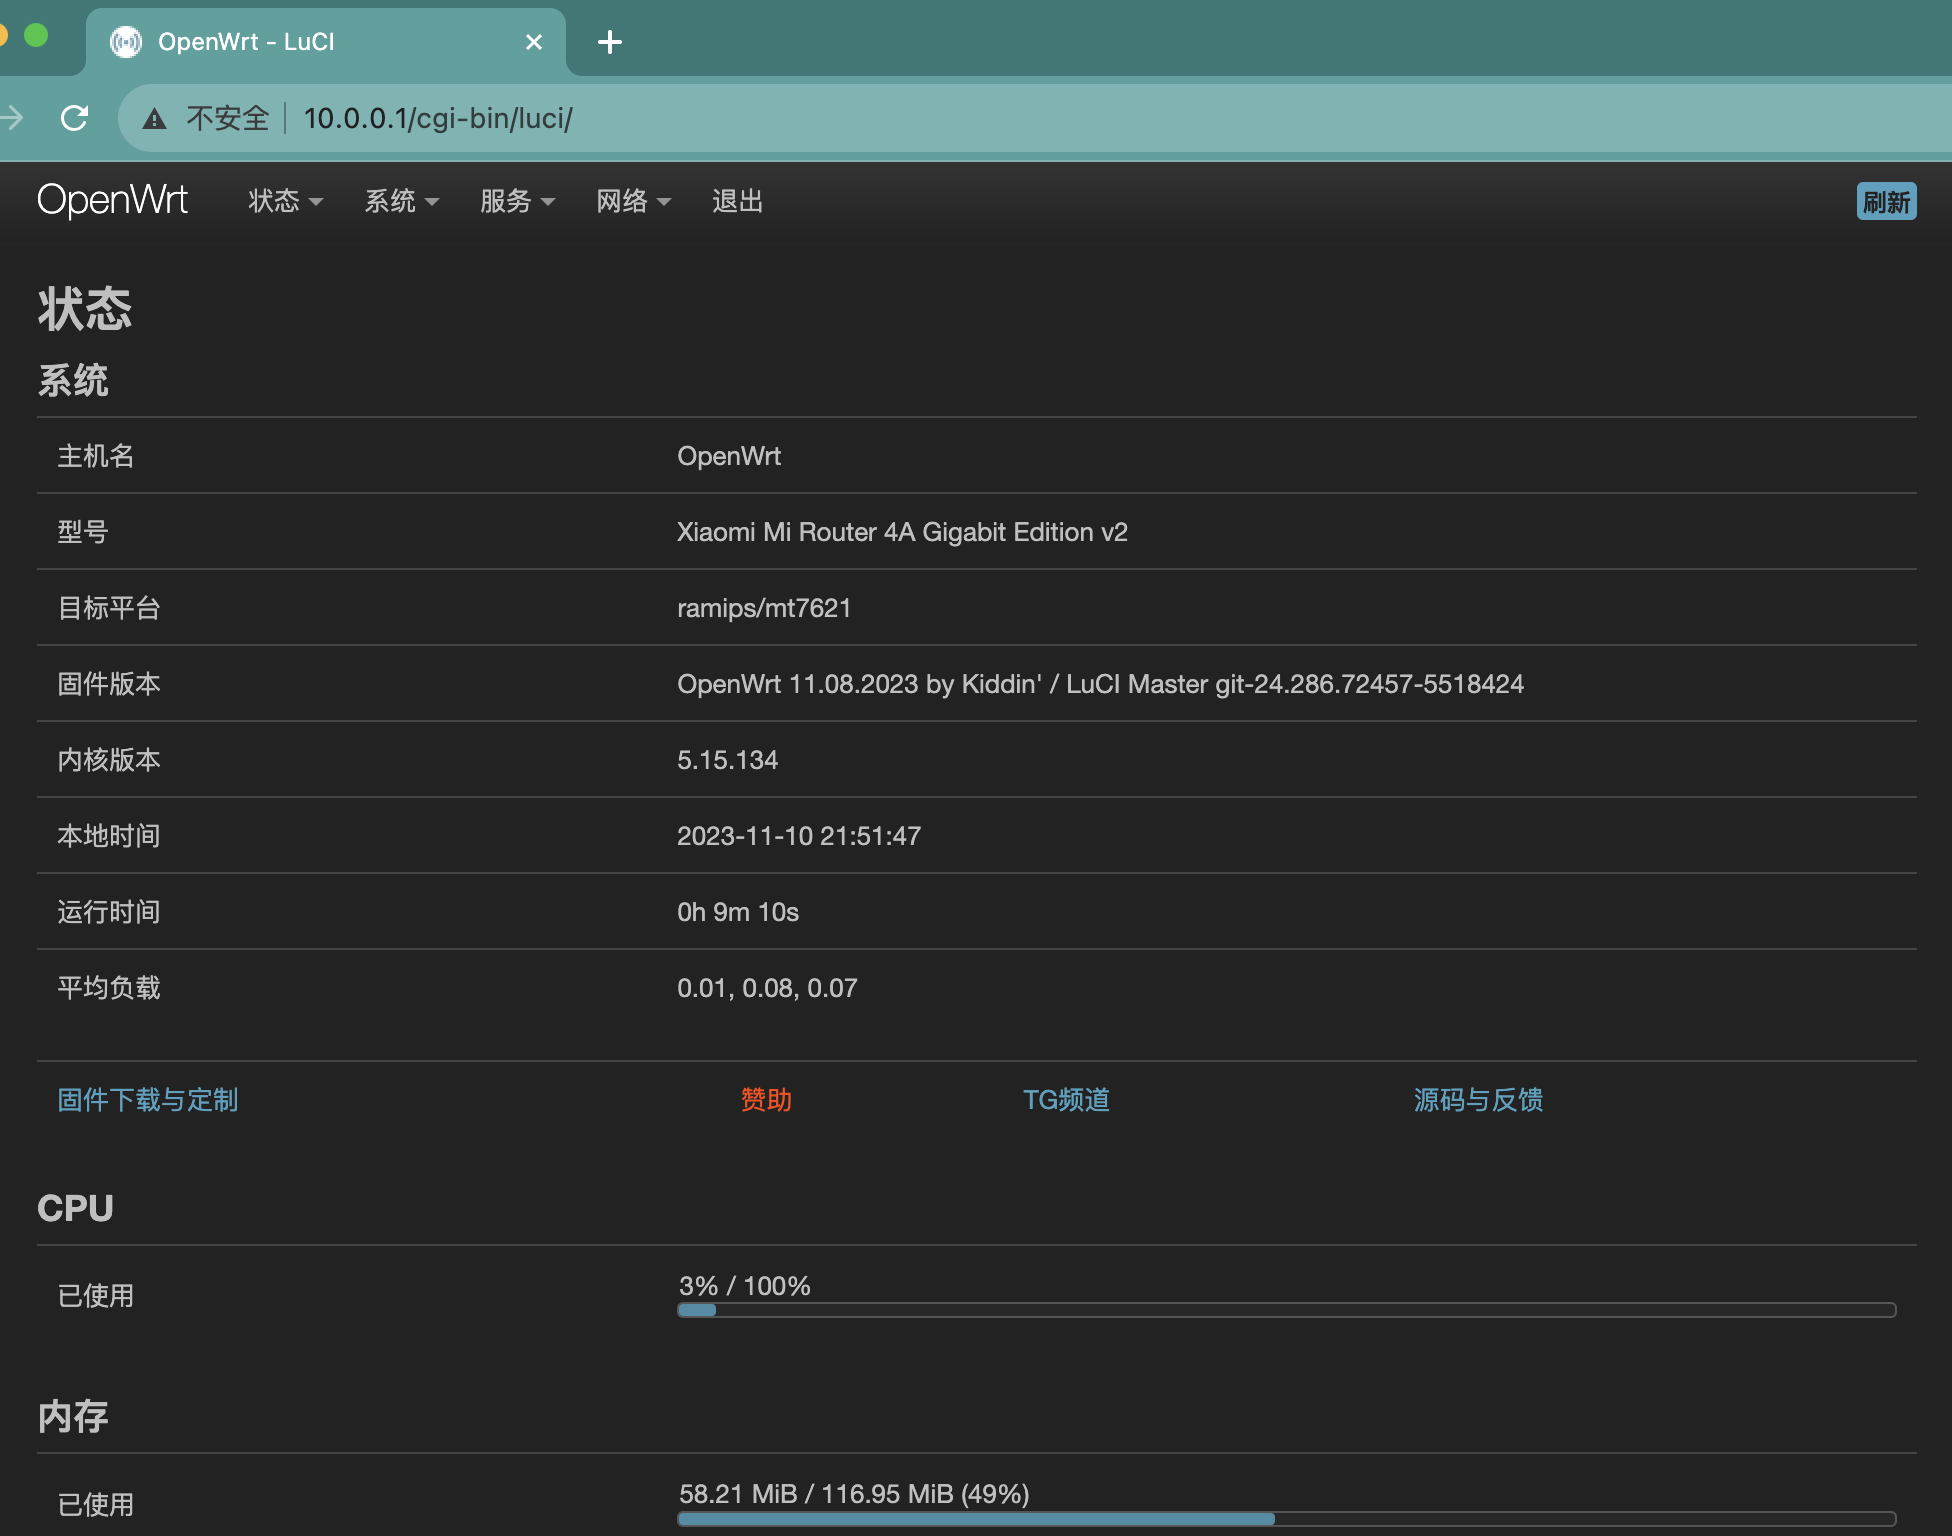Open the 源码与反馈 link
This screenshot has width=1952, height=1536.
click(x=1478, y=1100)
